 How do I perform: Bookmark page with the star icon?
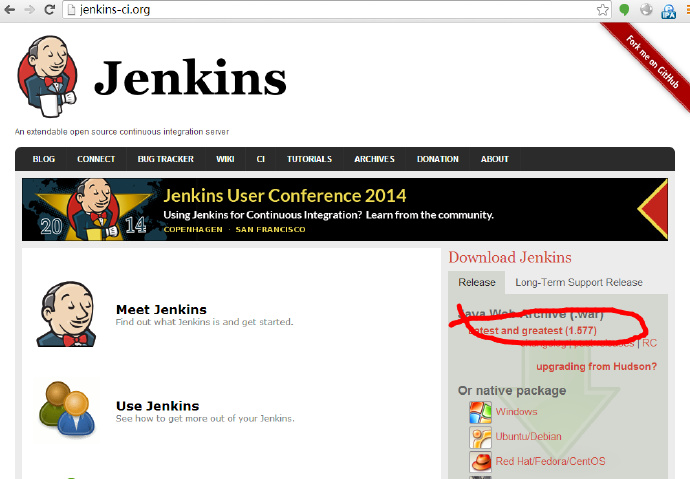603,10
